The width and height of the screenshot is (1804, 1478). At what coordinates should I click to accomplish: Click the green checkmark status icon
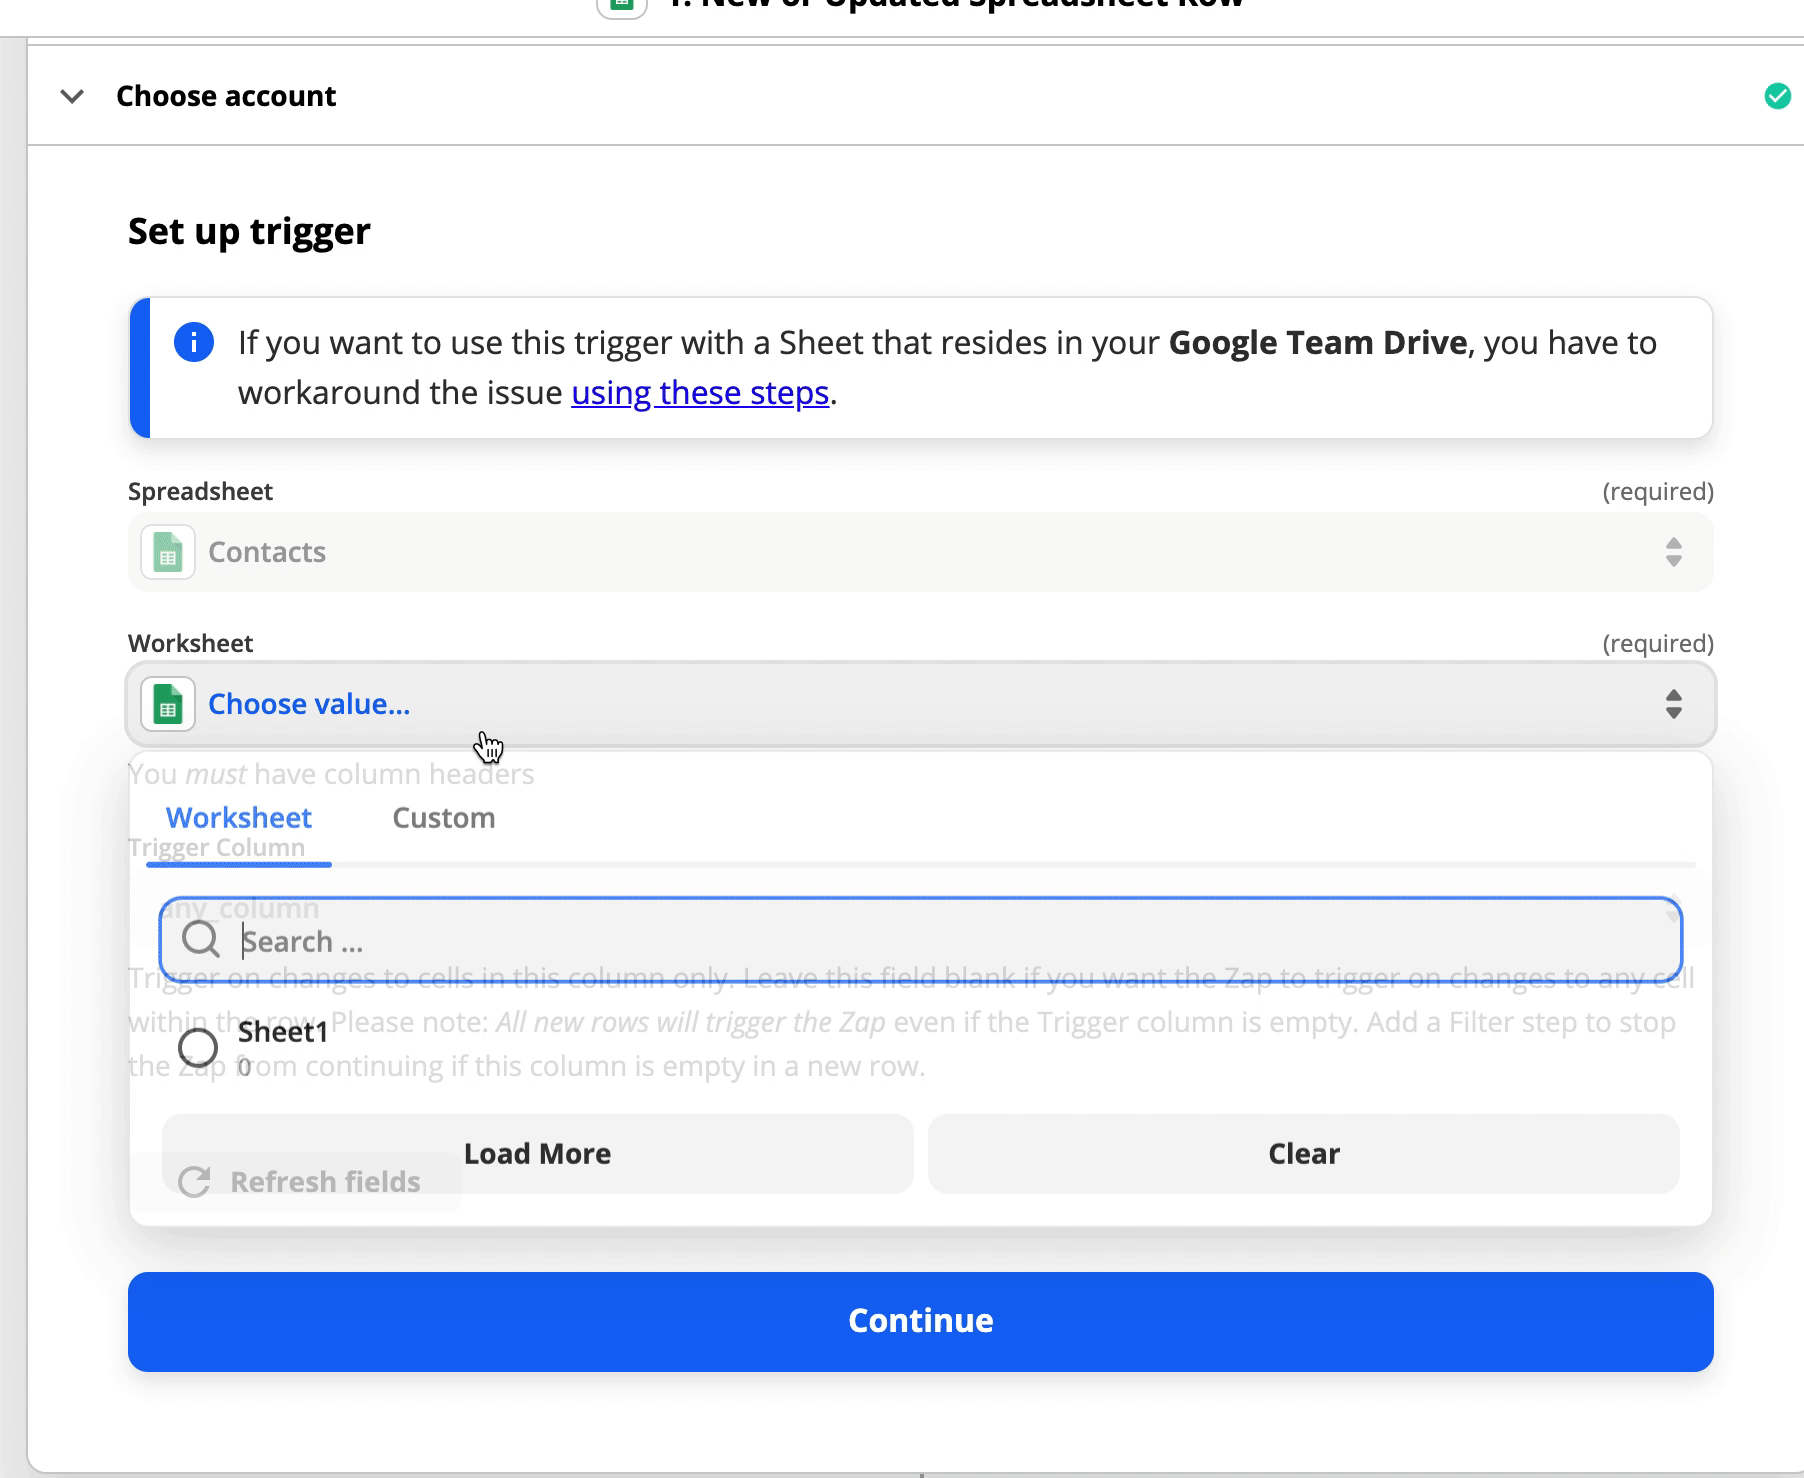click(x=1777, y=96)
